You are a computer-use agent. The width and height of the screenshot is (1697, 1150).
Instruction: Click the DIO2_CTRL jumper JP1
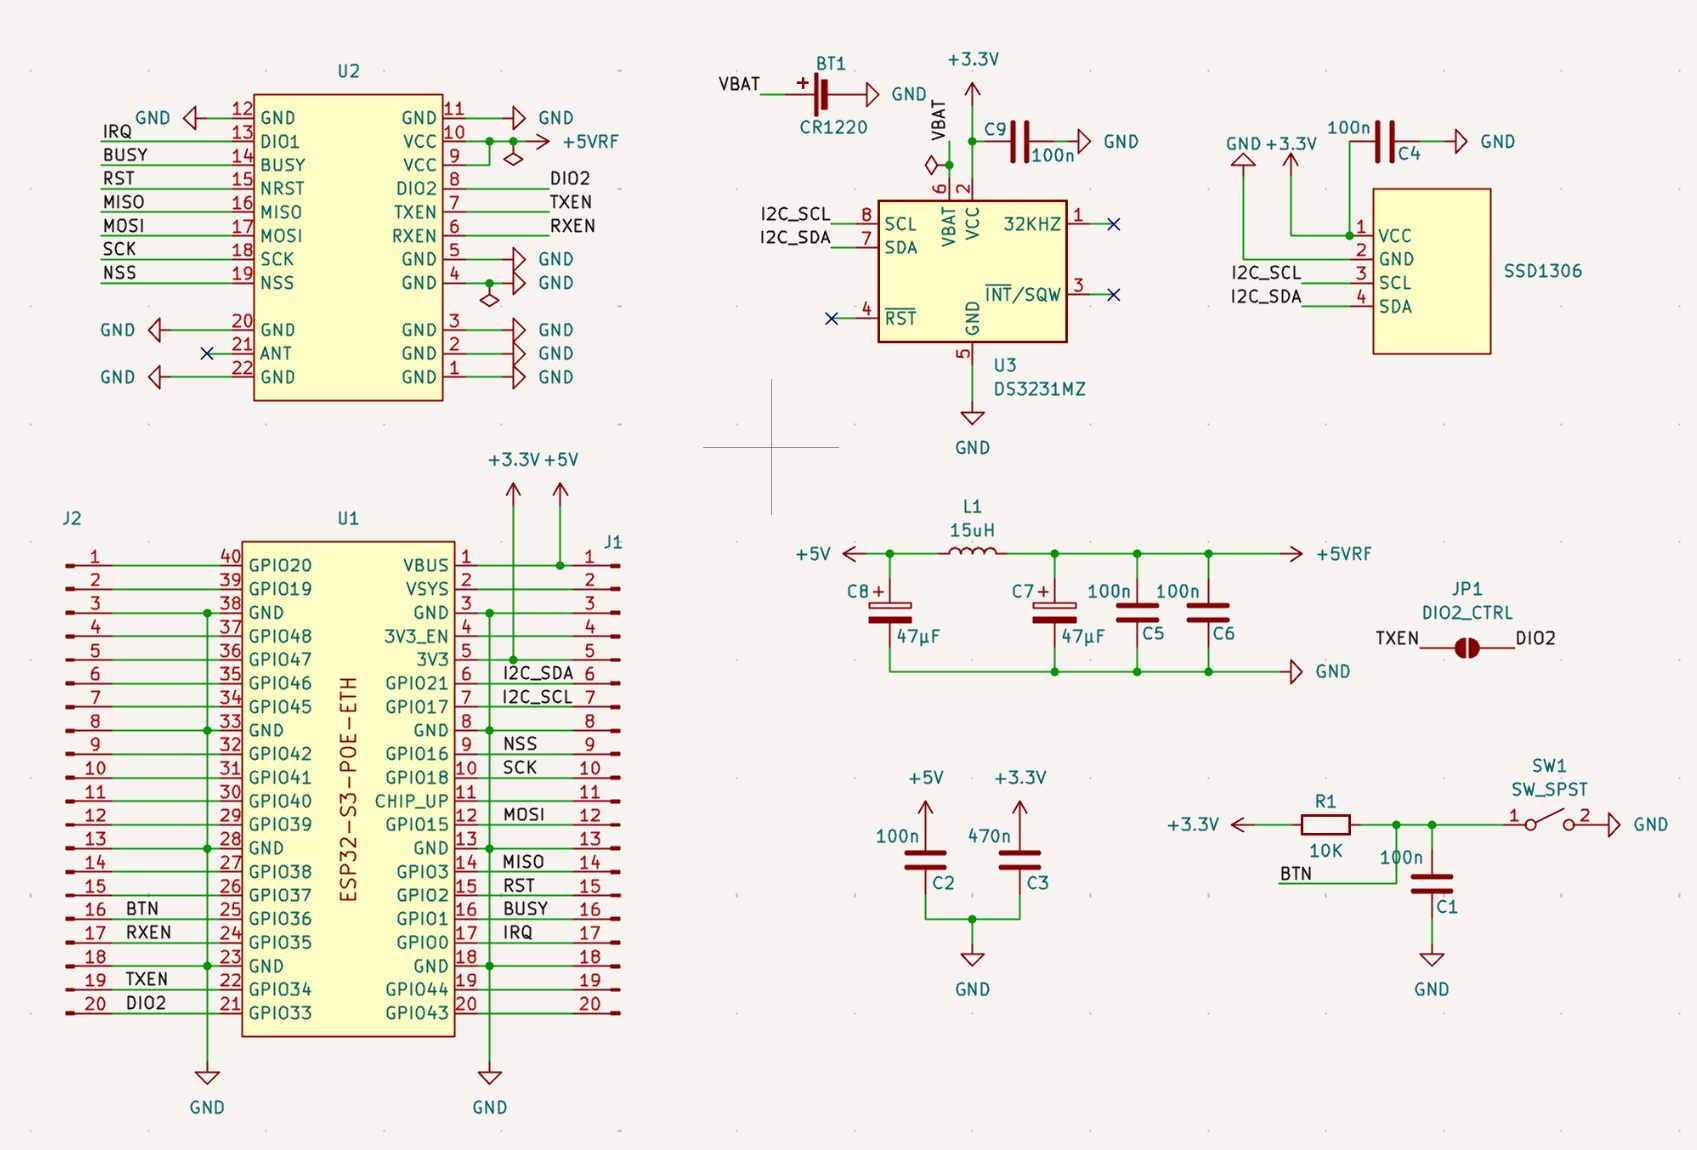coord(1466,648)
